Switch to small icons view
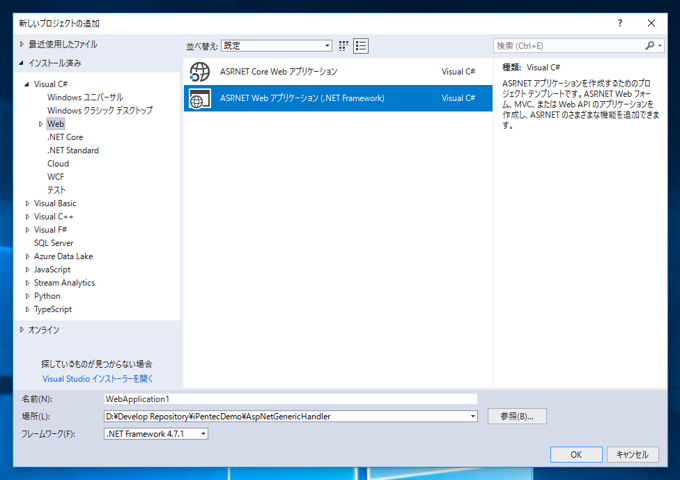 pos(343,46)
